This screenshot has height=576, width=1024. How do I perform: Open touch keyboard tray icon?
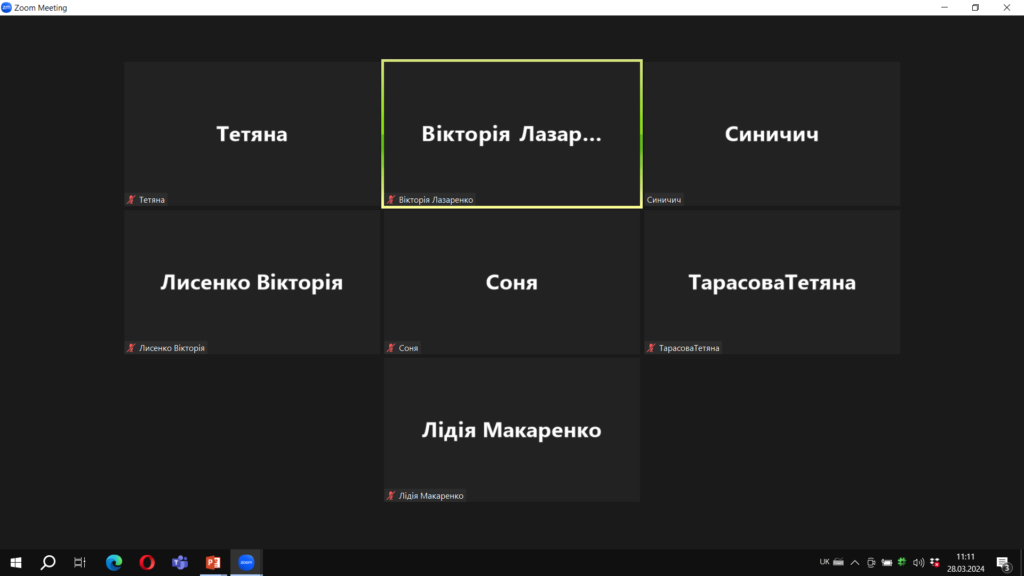tap(839, 562)
